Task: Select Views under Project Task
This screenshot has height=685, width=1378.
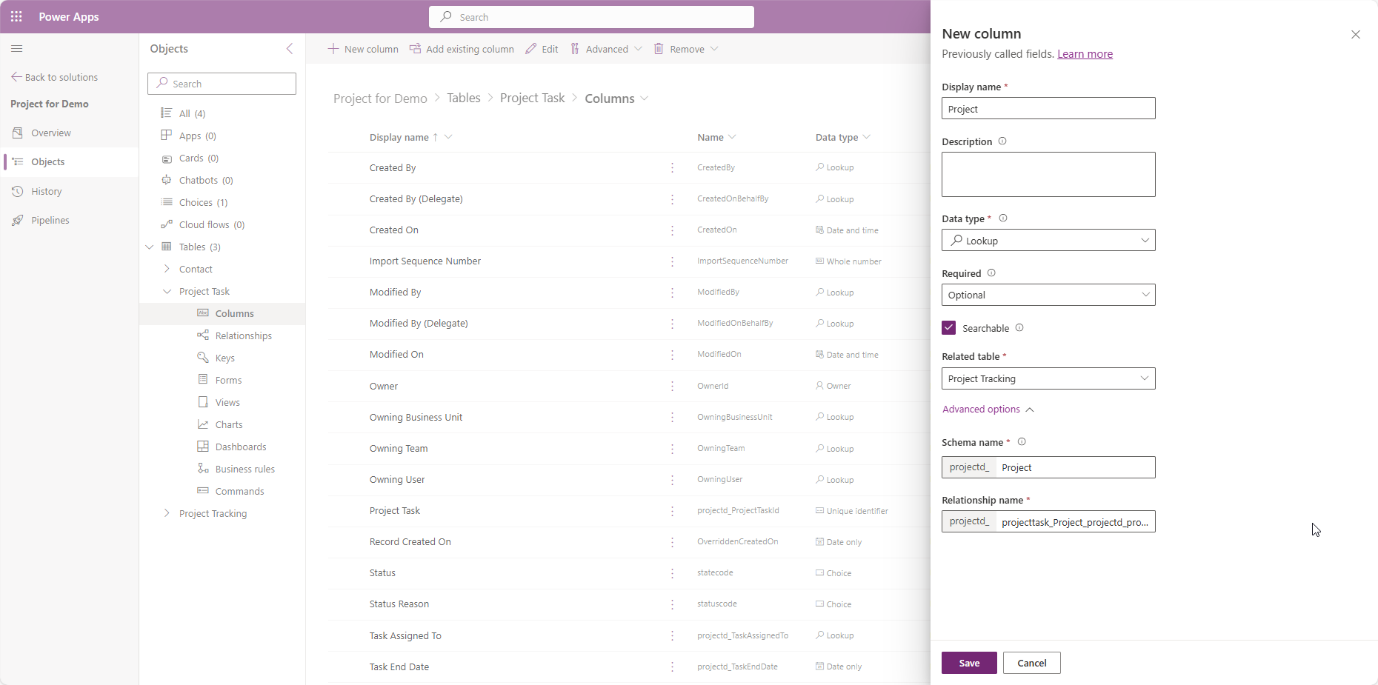Action: coord(227,402)
